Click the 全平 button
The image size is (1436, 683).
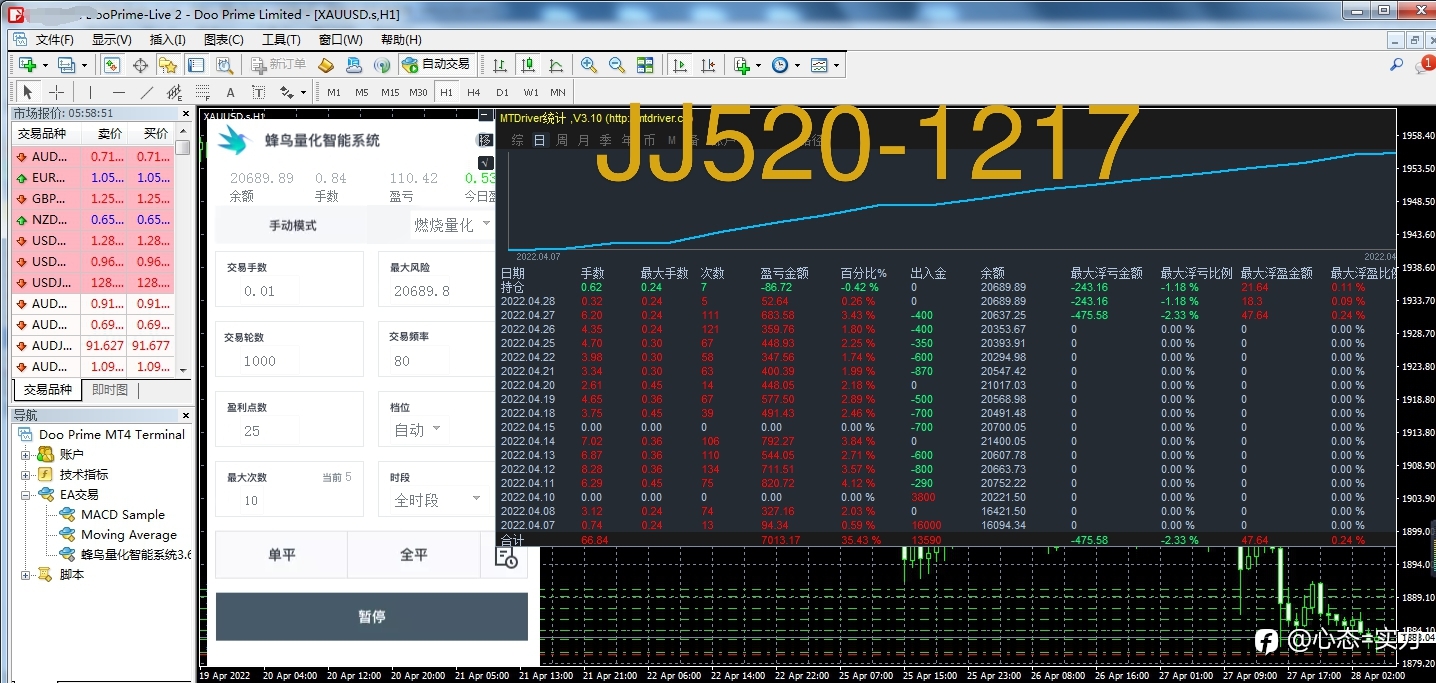coord(414,555)
